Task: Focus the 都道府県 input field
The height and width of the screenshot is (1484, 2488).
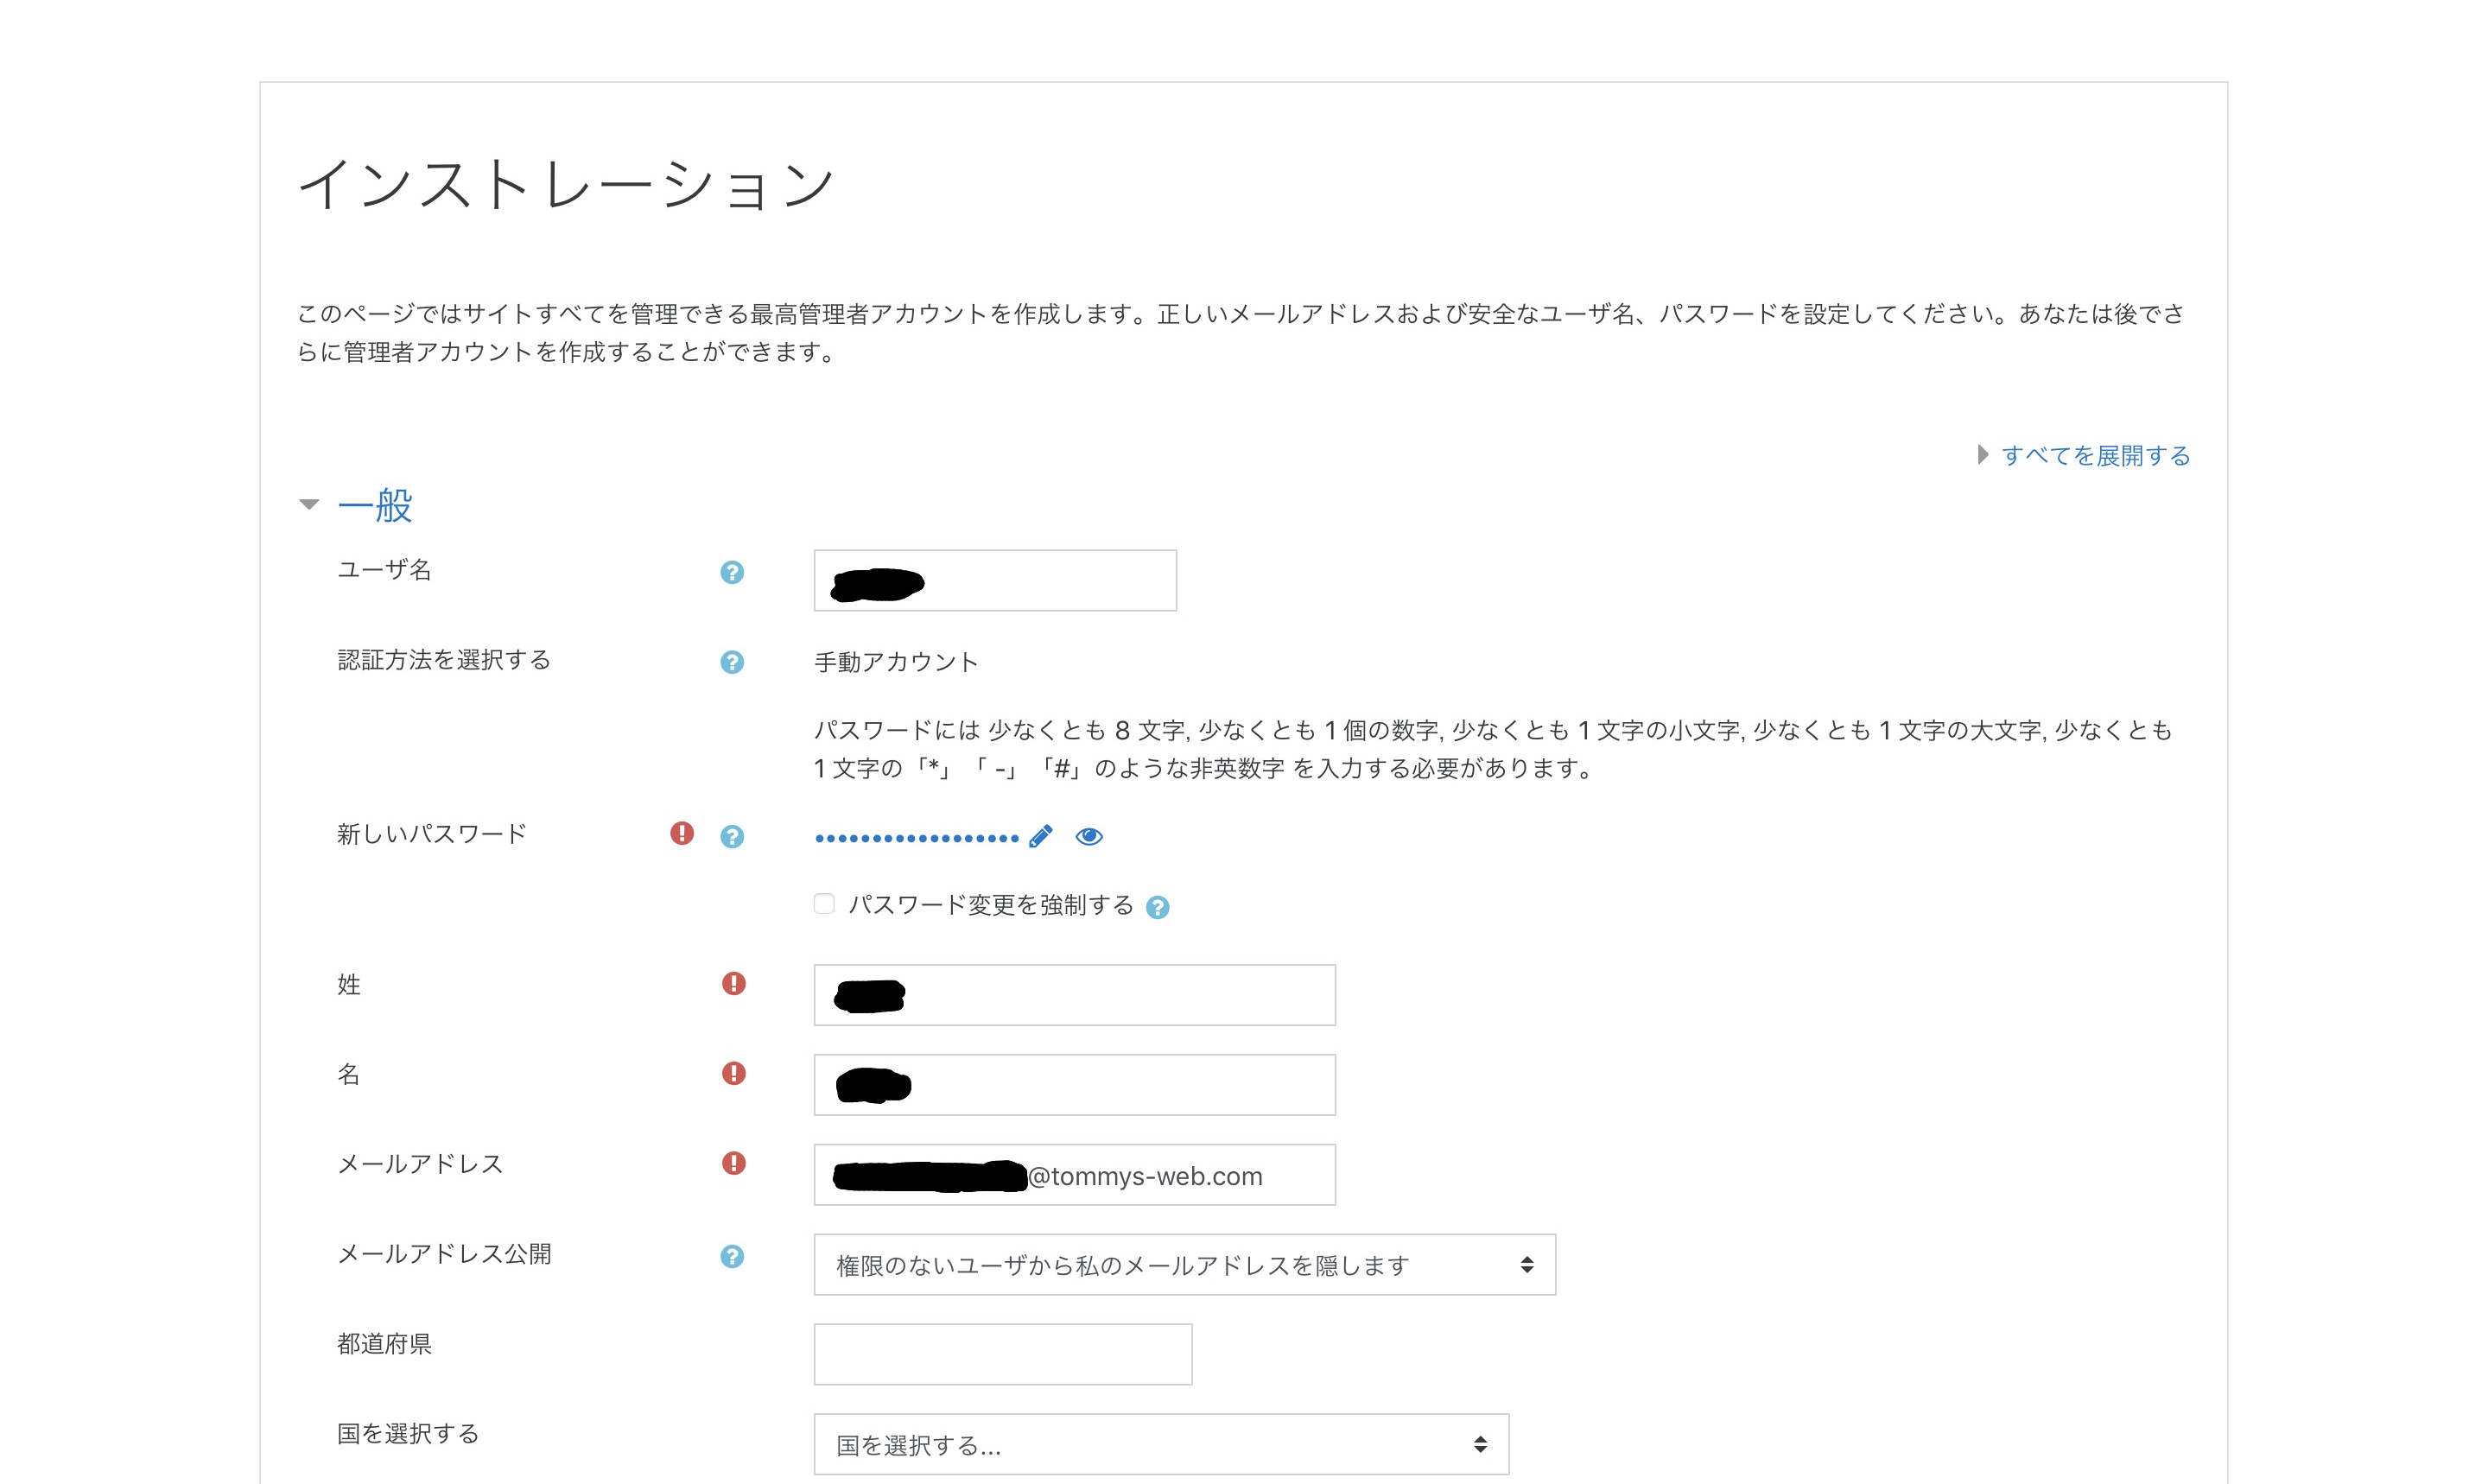Action: tap(1003, 1354)
